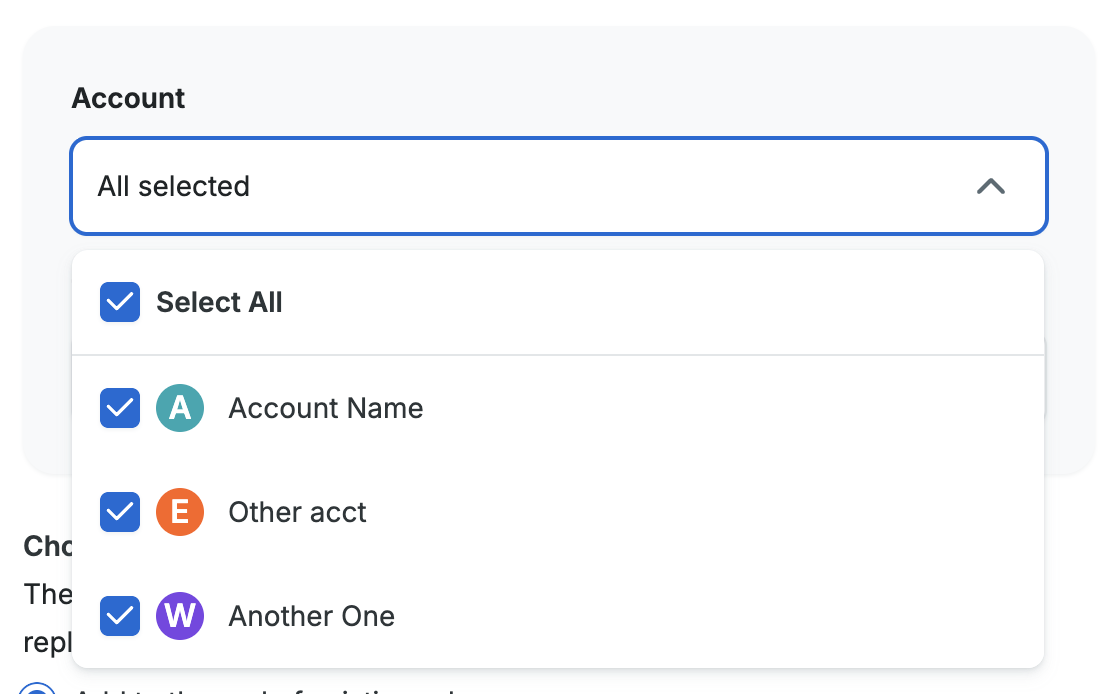This screenshot has width=1114, height=694.
Task: Untick the Another One checkbox
Action: tap(120, 616)
